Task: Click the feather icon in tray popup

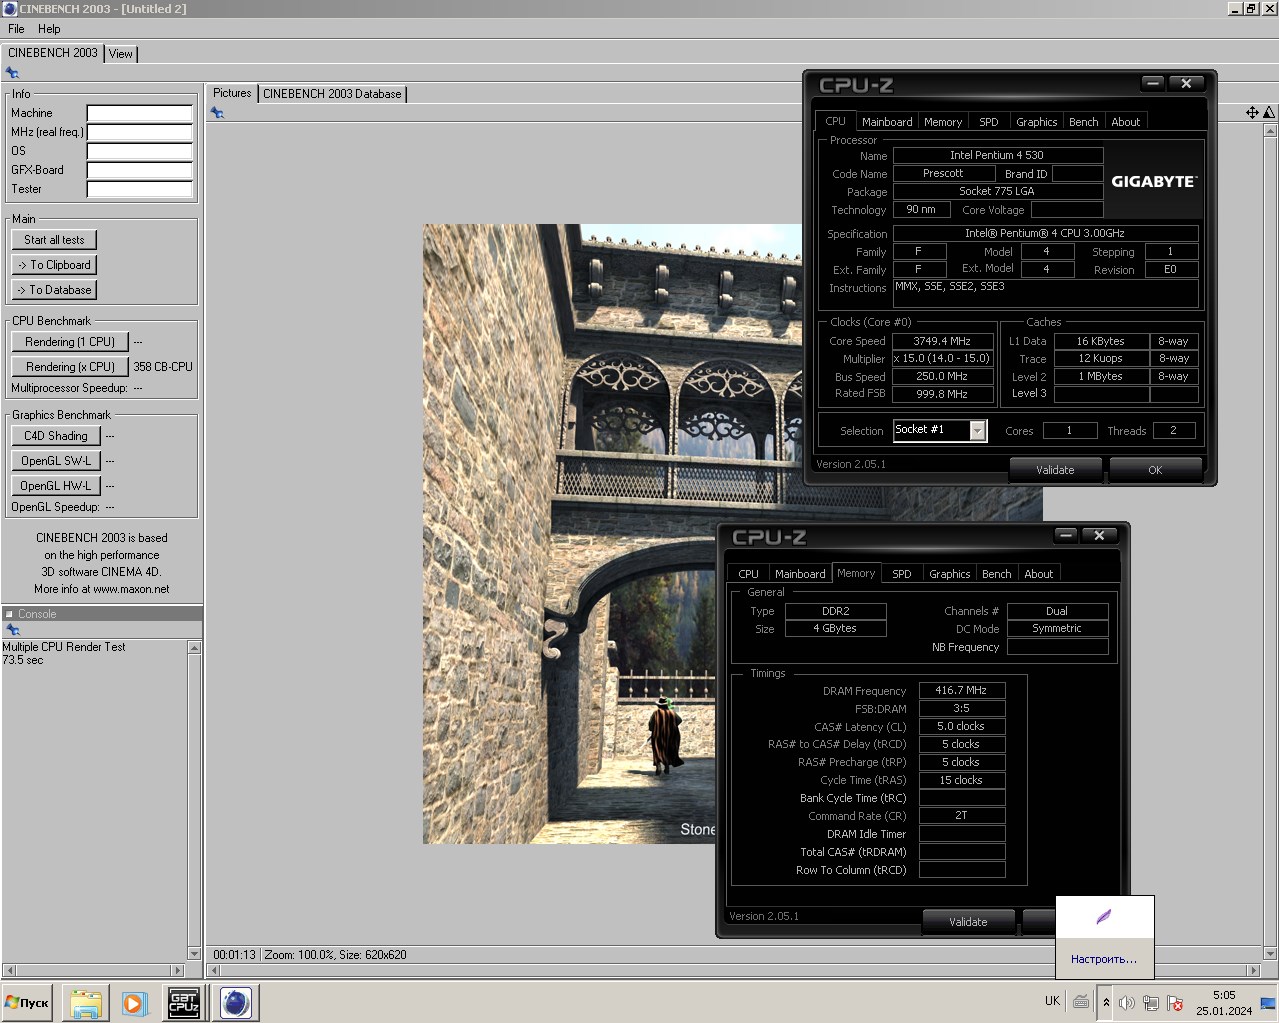Action: [x=1104, y=917]
